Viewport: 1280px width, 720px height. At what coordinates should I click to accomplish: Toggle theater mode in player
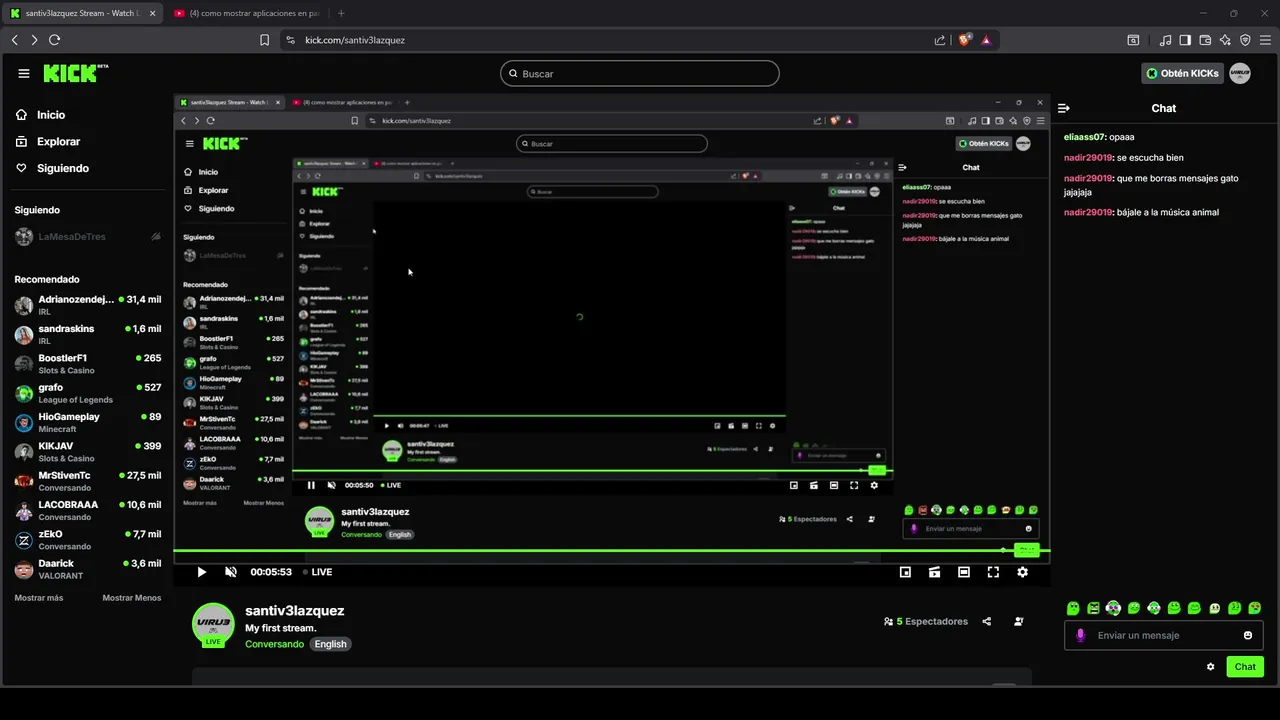pos(964,572)
